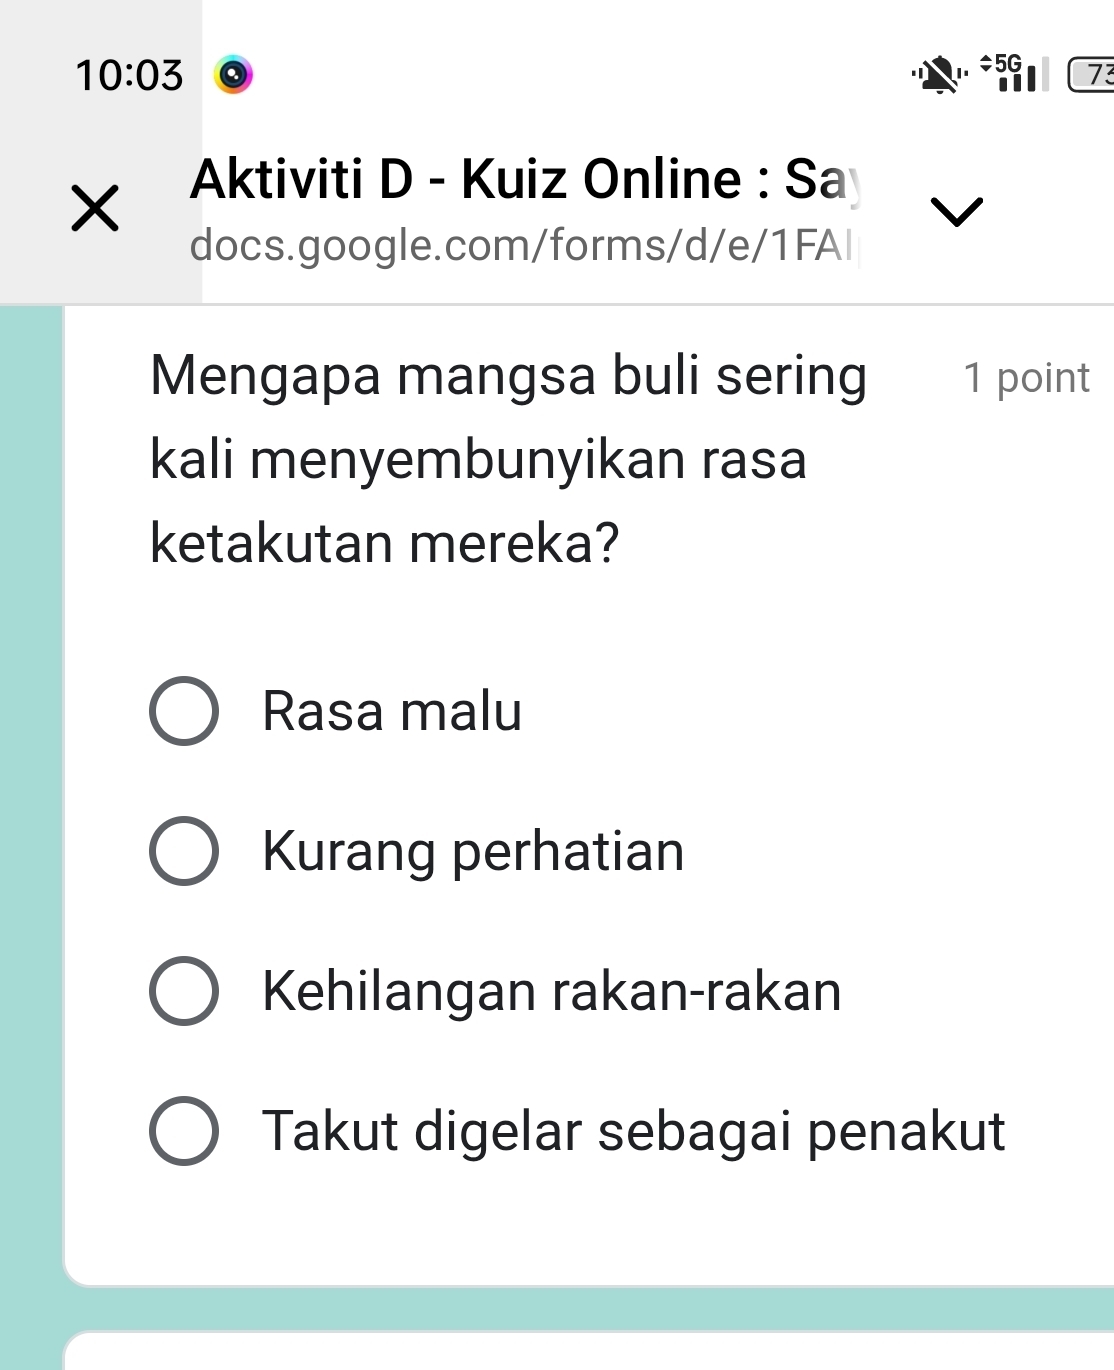Expand the page options chevron
The height and width of the screenshot is (1370, 1114).
[x=956, y=210]
